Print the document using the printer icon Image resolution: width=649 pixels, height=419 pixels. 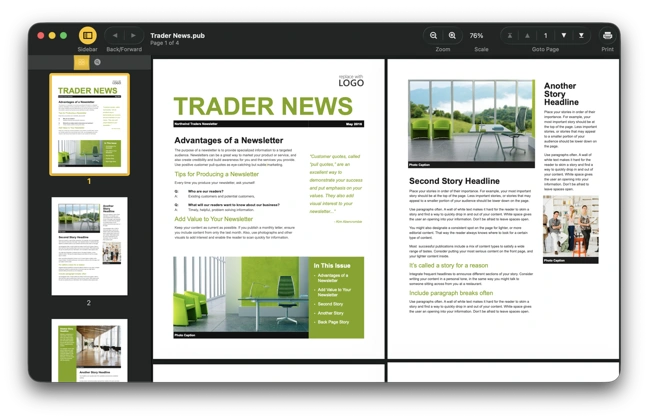click(x=607, y=36)
